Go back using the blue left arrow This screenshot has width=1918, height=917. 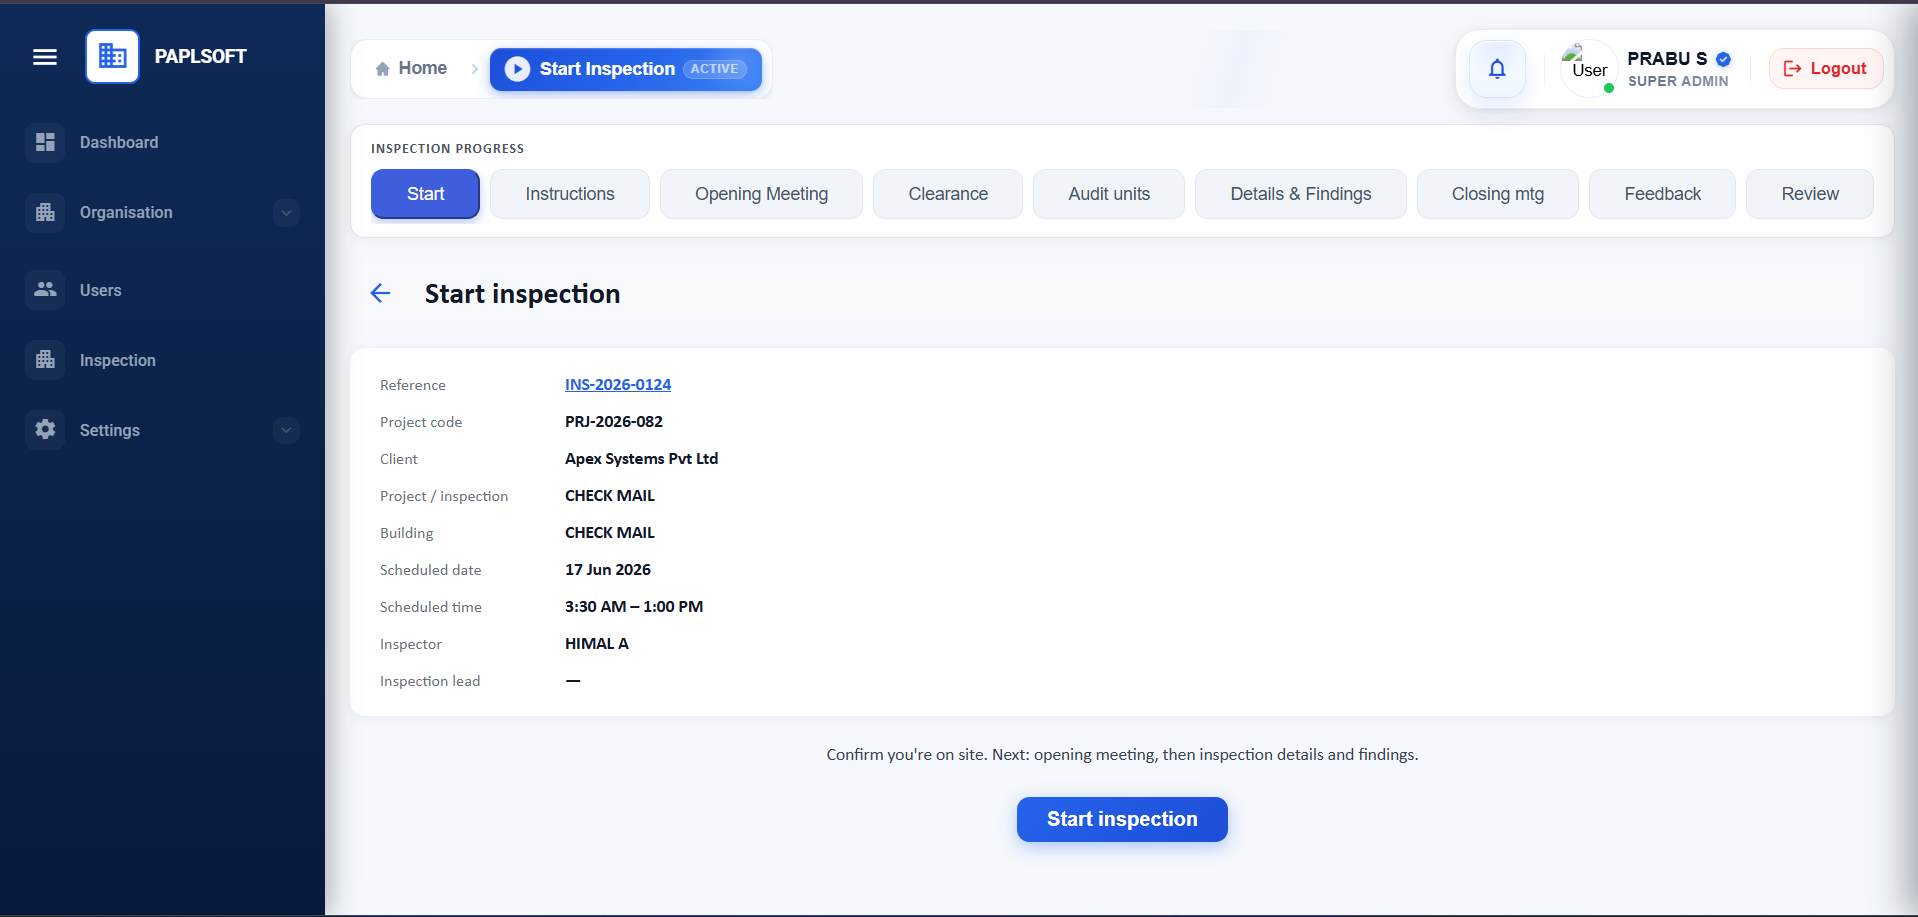[x=380, y=293]
